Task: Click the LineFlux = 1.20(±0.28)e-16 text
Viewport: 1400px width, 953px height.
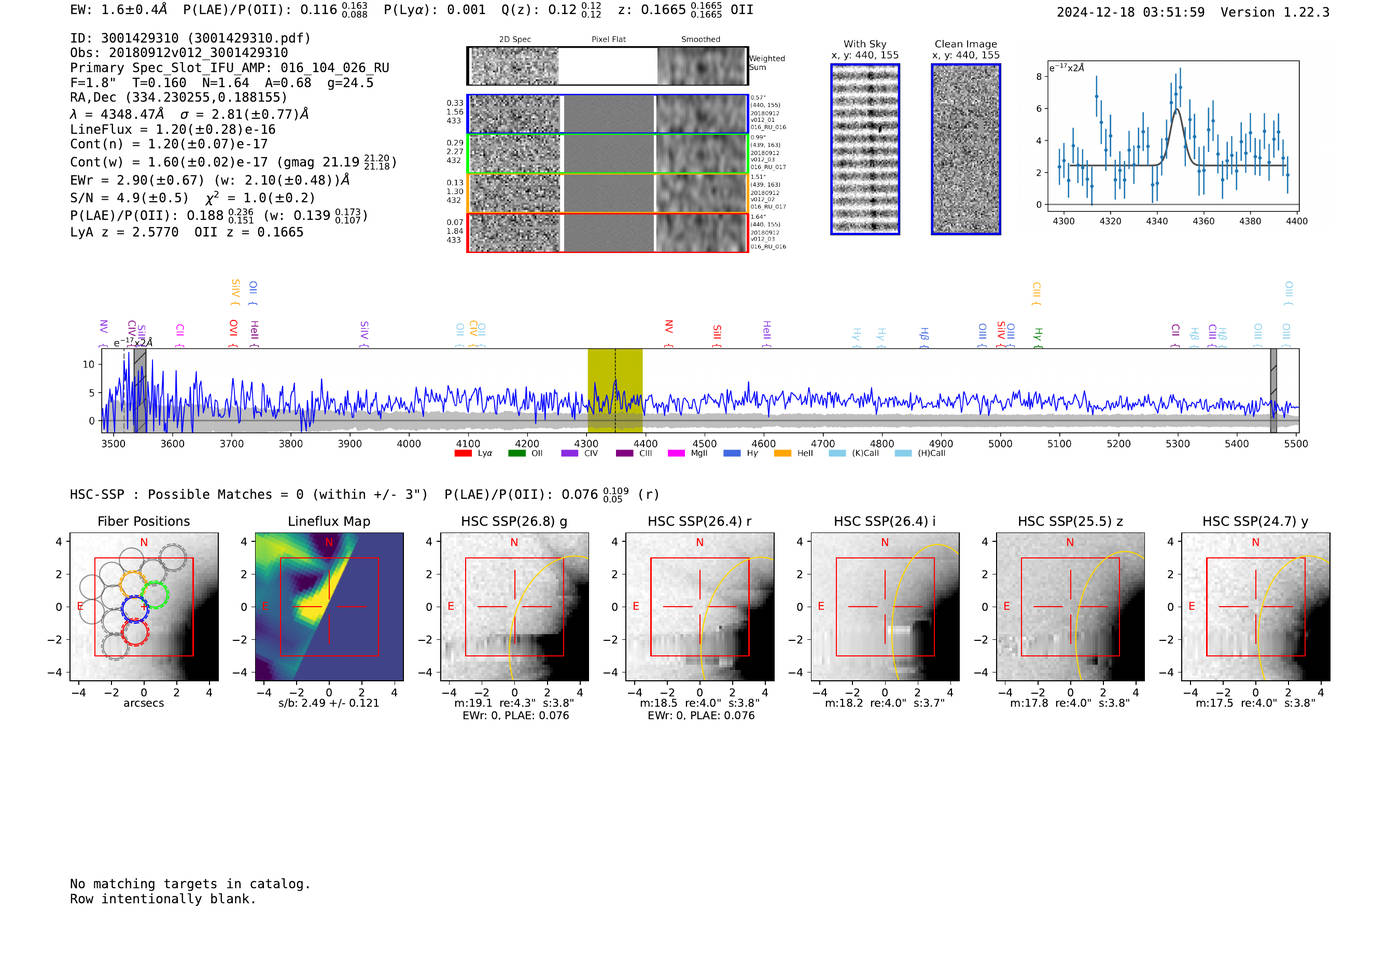Action: (173, 129)
